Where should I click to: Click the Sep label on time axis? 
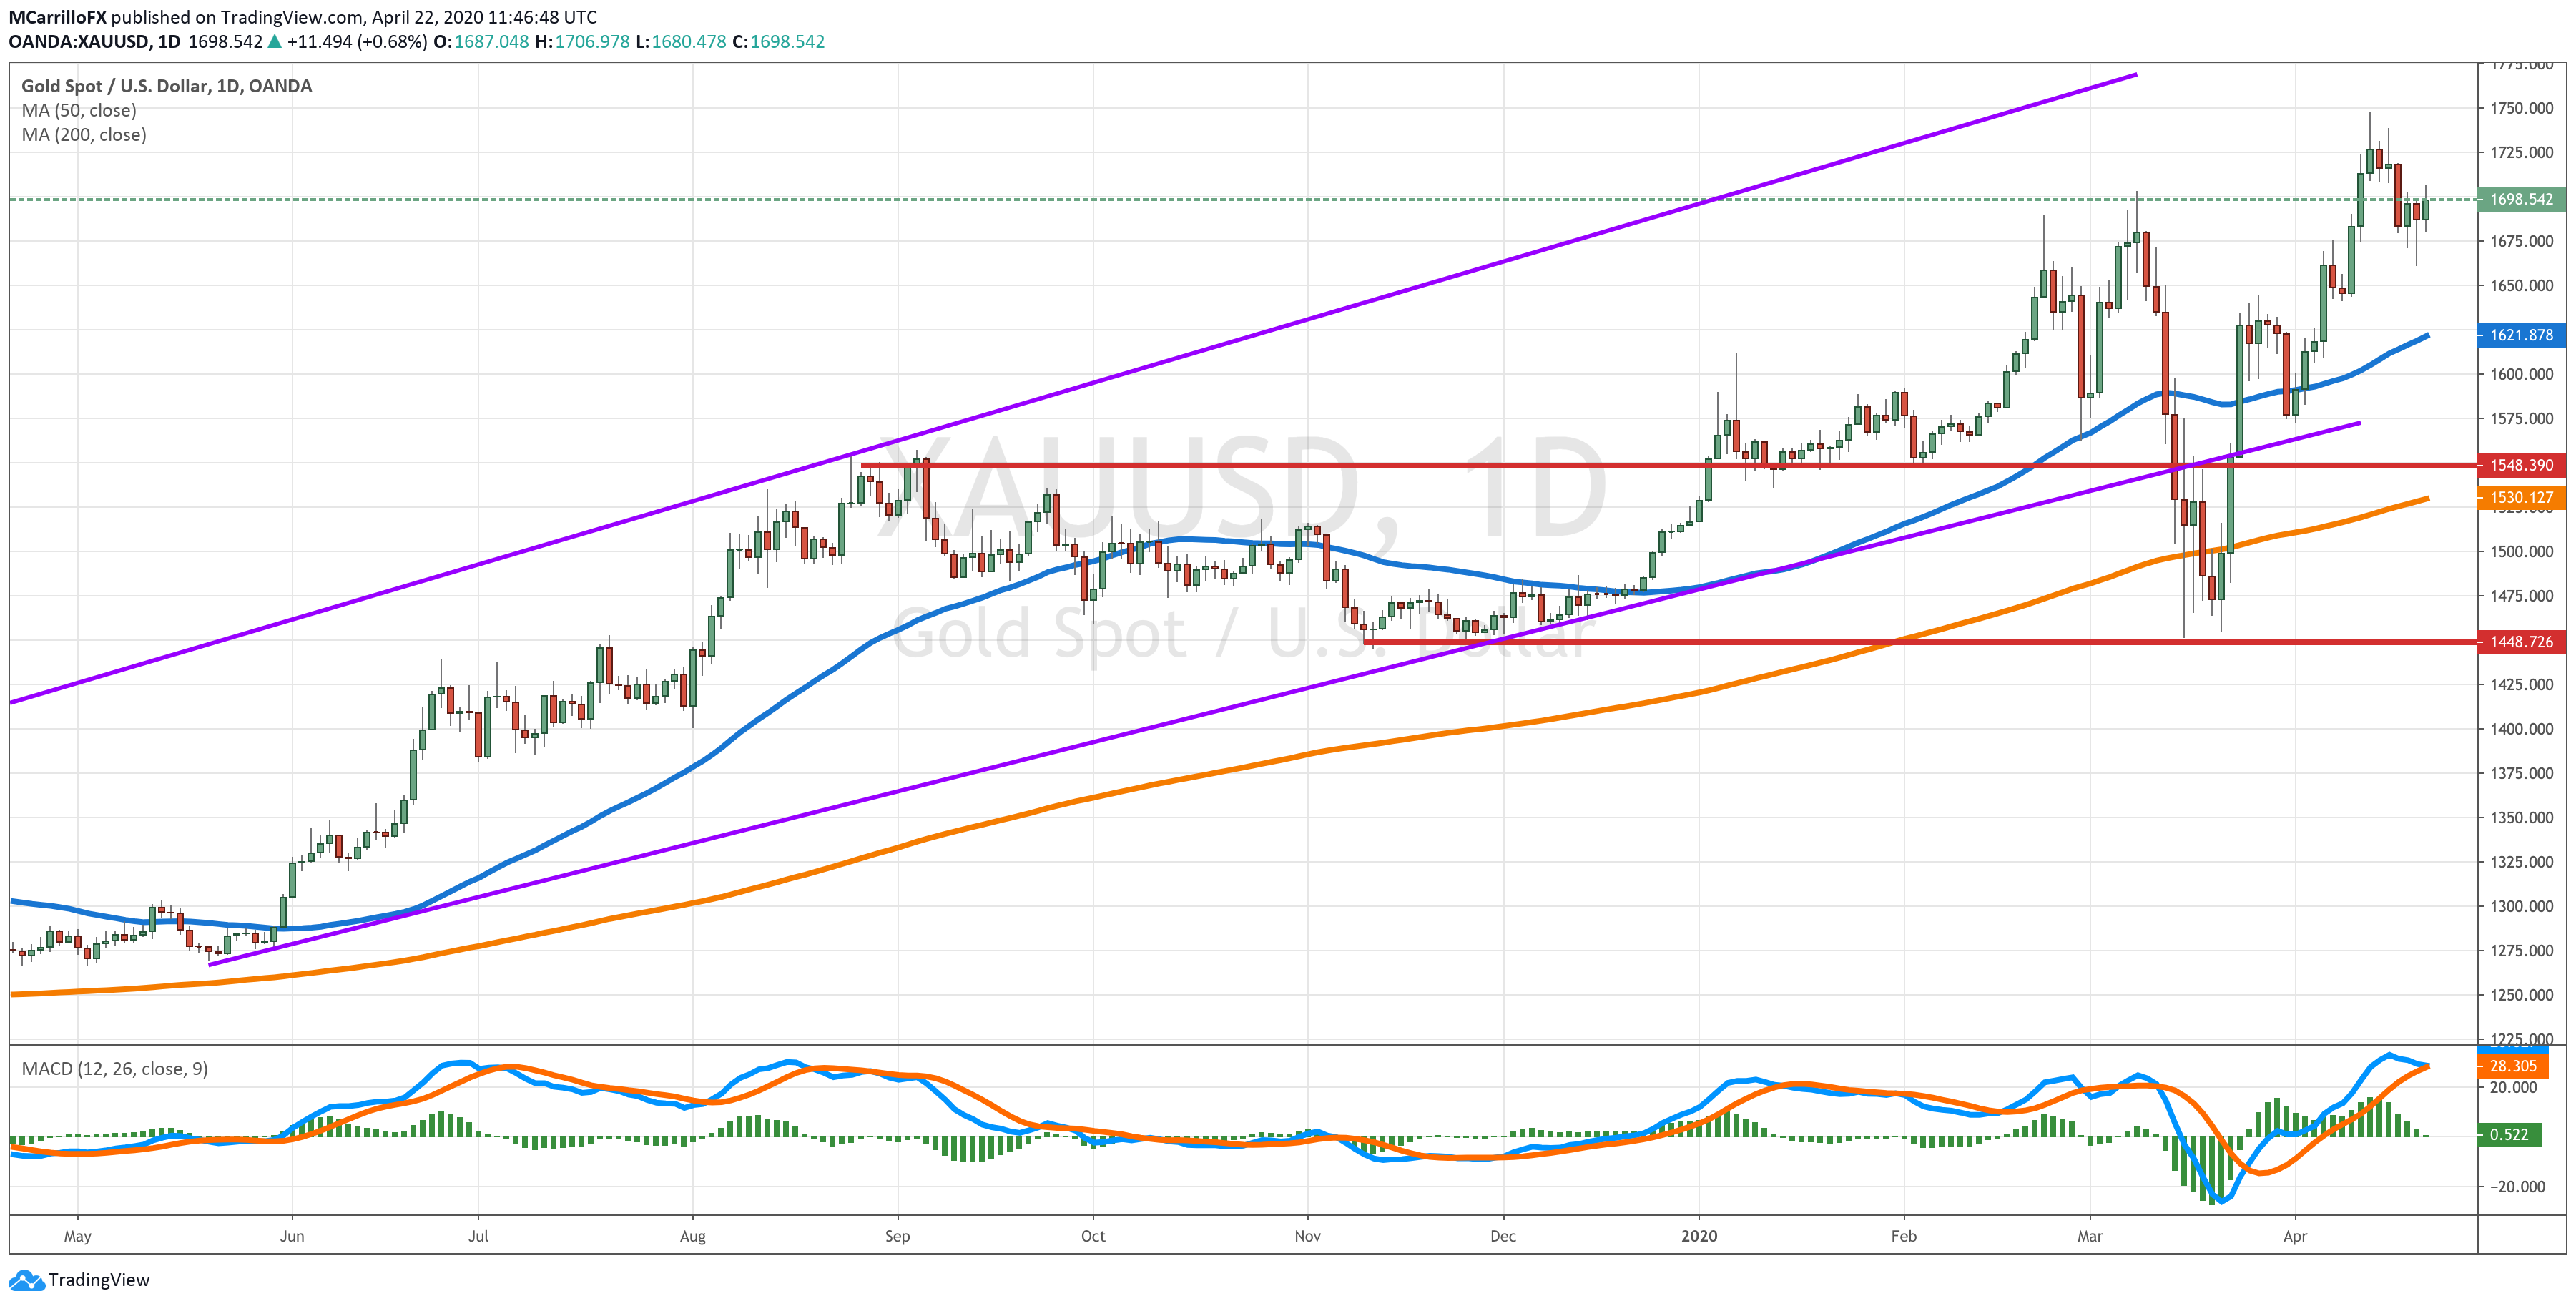pyautogui.click(x=897, y=1236)
